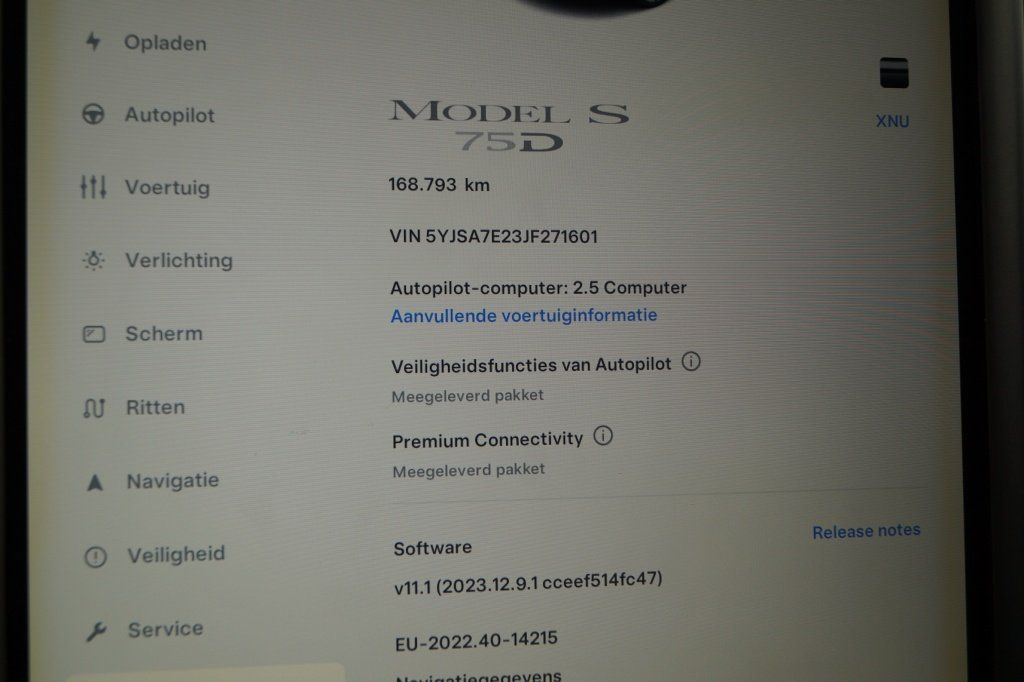Open Aanvullende voertuiginformatie link
This screenshot has height=682, width=1024.
tap(524, 316)
